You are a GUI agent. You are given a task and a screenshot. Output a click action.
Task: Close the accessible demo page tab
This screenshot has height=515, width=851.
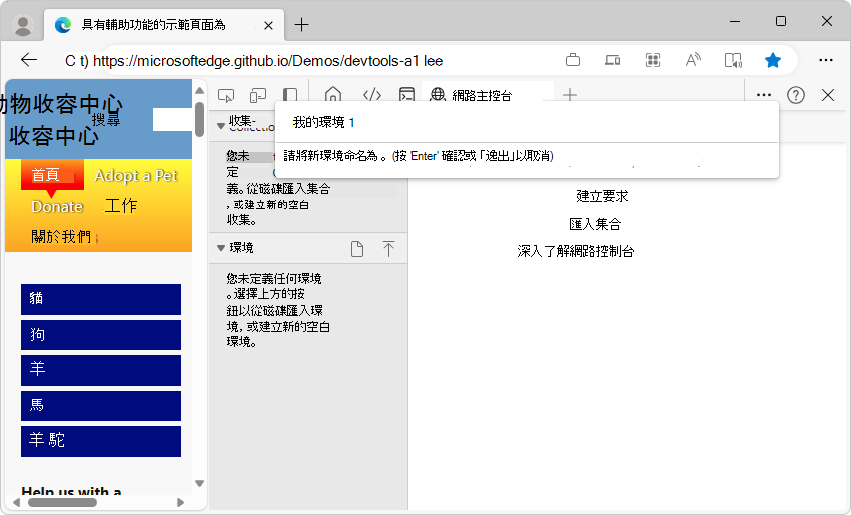click(x=268, y=25)
